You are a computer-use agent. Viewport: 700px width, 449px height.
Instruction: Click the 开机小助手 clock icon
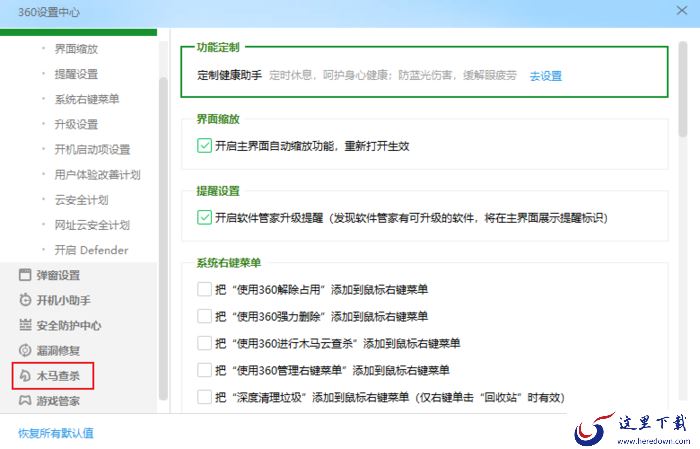click(25, 300)
